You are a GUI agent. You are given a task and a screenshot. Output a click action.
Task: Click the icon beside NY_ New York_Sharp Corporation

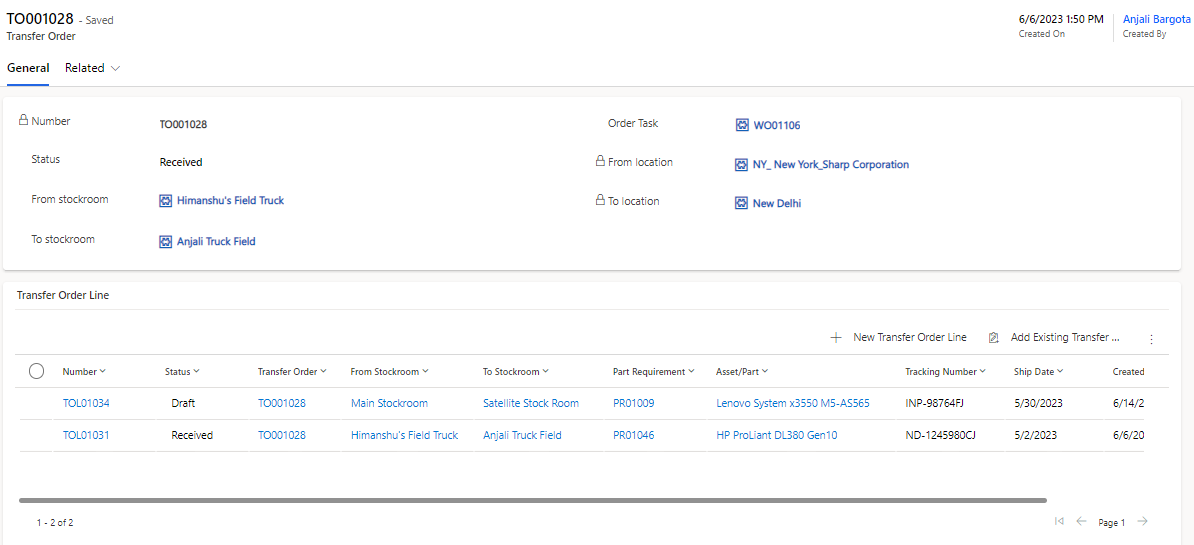742,164
